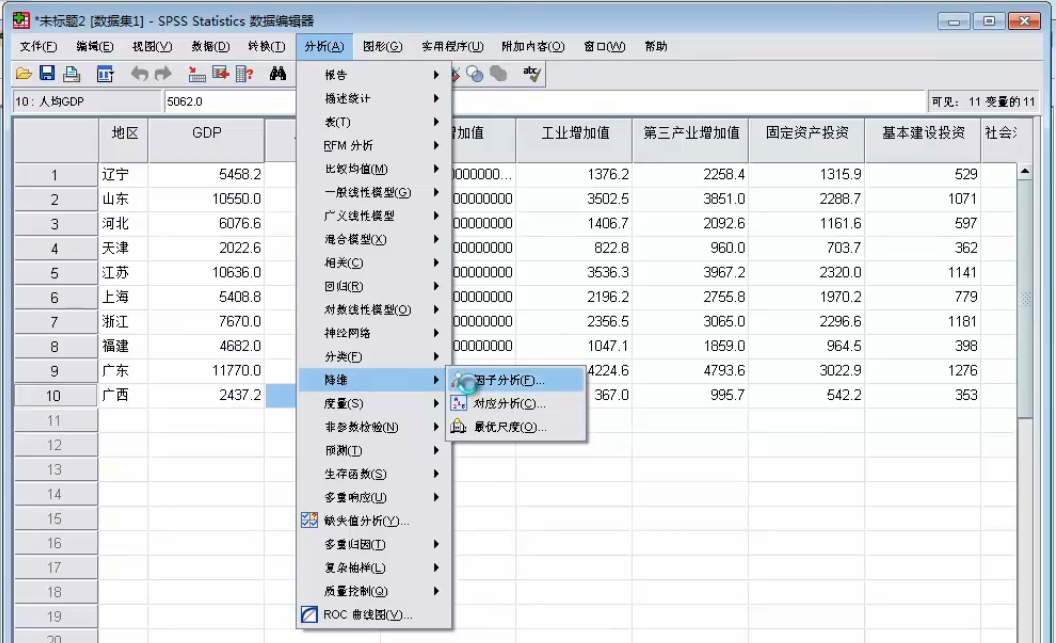Click the 最优尺度 submenu icon
1056x643 pixels.
click(459, 426)
